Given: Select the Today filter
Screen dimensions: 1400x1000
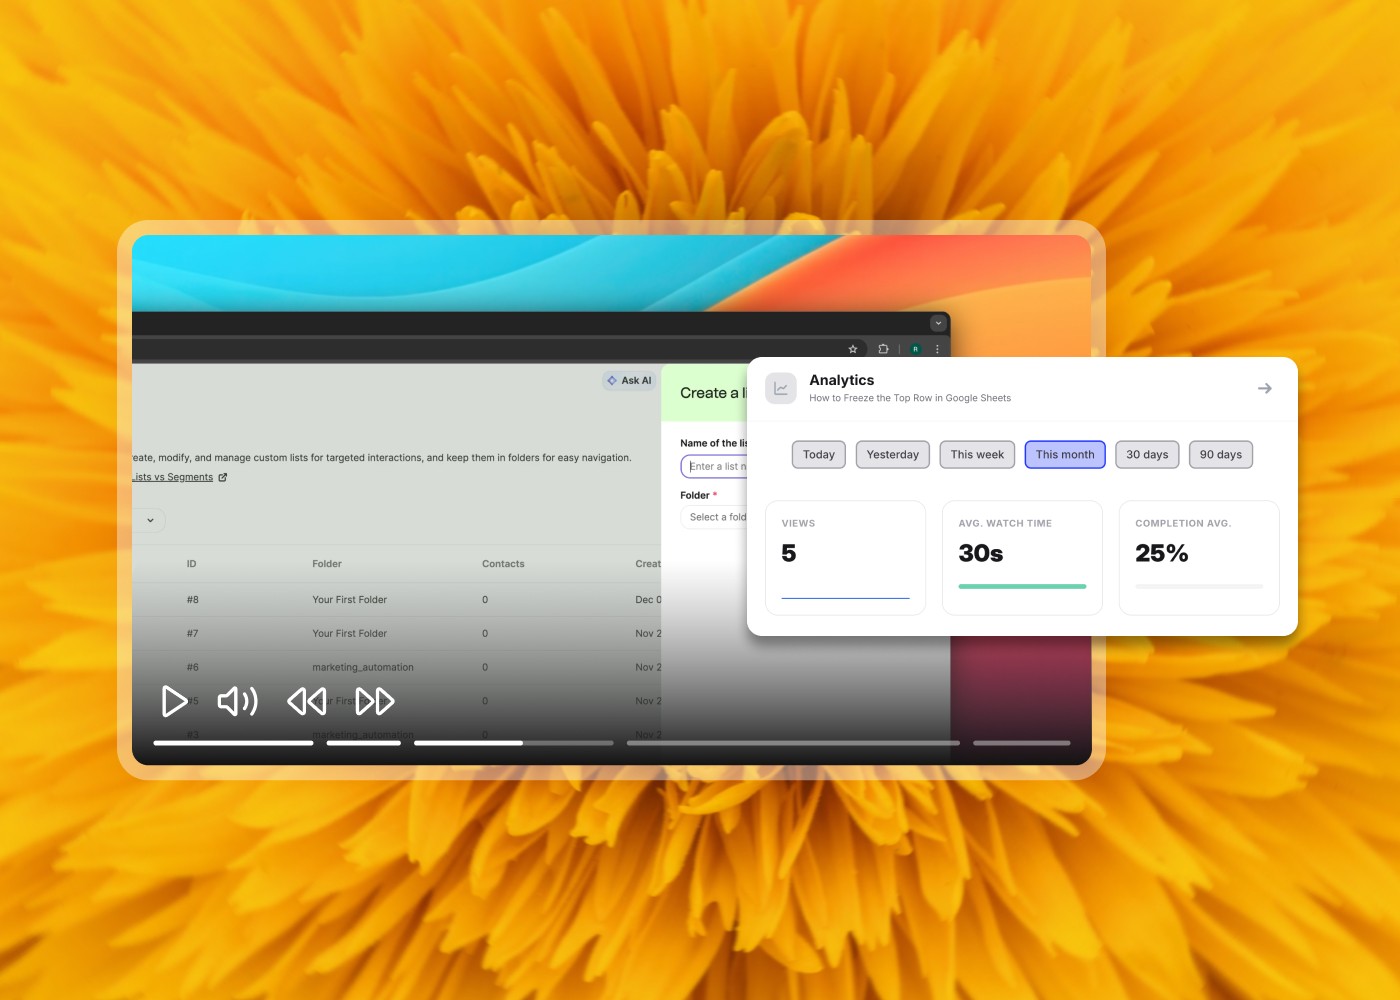Looking at the screenshot, I should click(819, 455).
